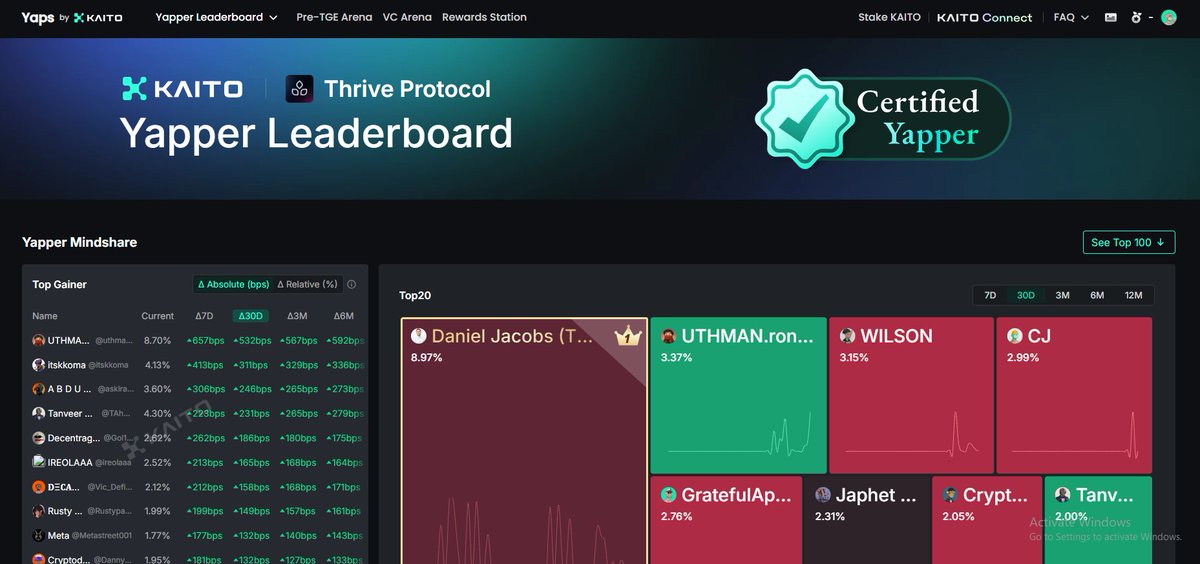Click A B D U avatar in list

[39, 389]
